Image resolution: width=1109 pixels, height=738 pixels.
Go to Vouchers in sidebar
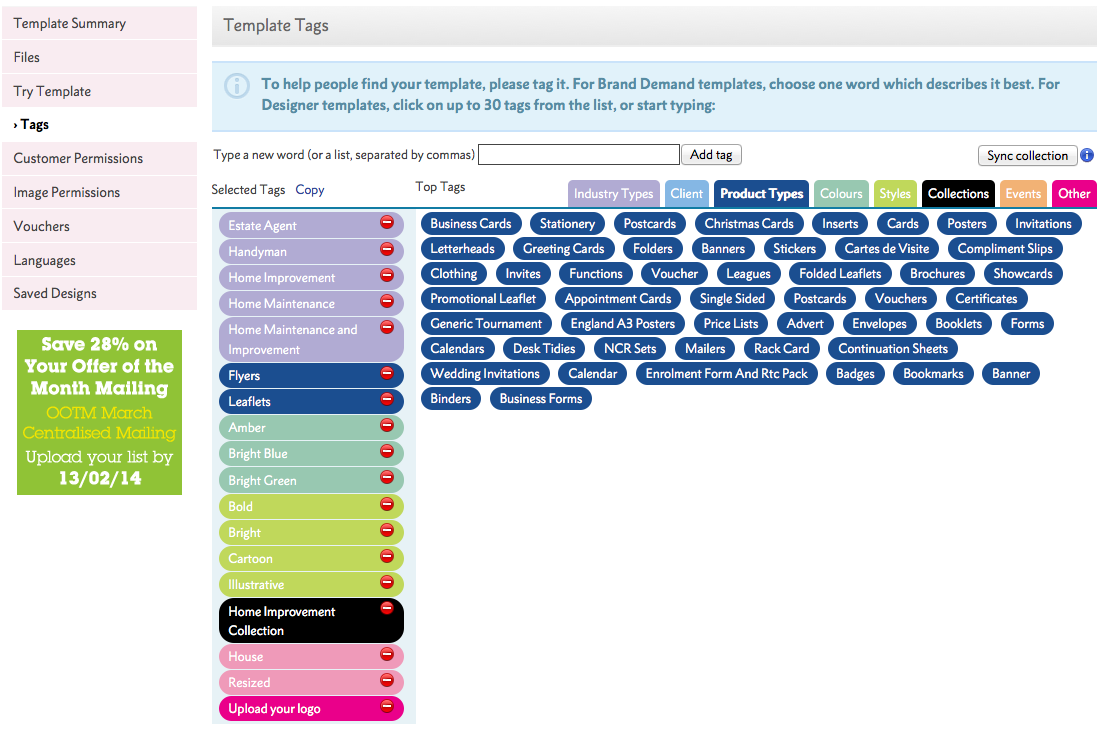tap(100, 226)
